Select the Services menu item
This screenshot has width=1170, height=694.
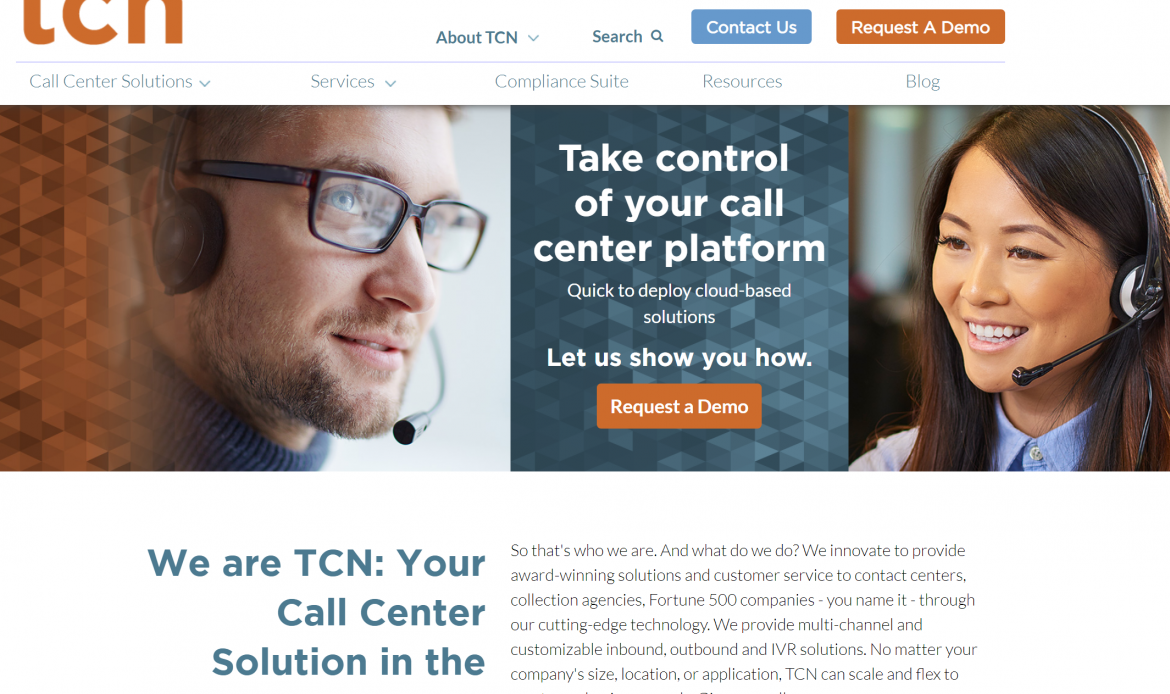342,81
